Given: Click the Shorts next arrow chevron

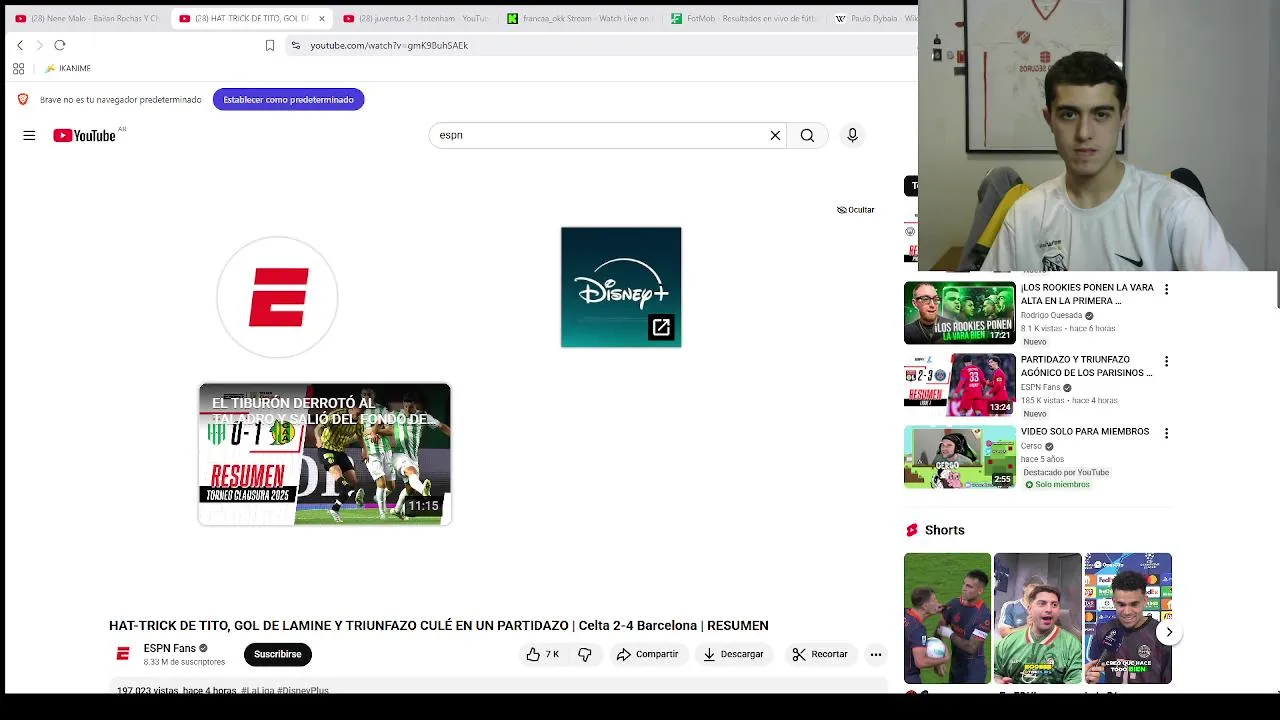Looking at the screenshot, I should [1169, 632].
